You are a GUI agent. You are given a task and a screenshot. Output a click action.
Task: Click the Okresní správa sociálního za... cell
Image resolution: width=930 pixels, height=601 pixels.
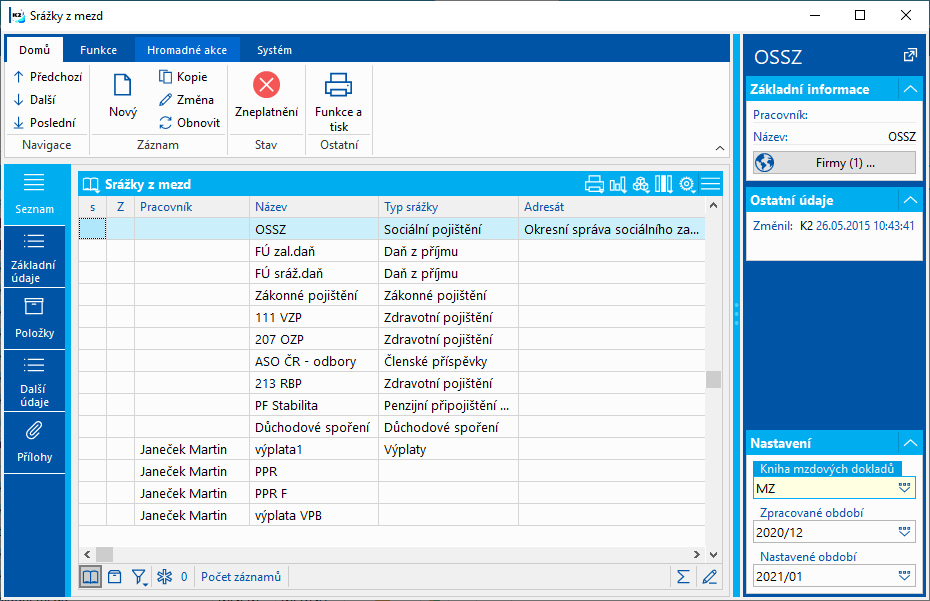(x=612, y=229)
